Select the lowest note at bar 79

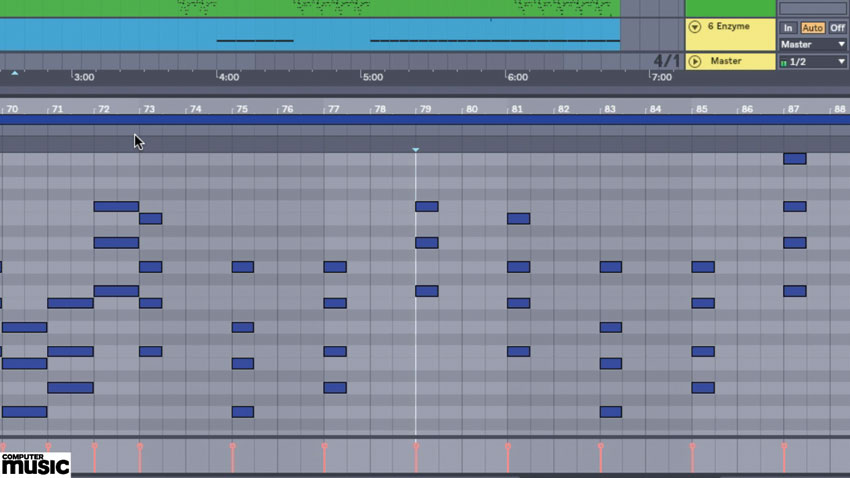pos(427,291)
